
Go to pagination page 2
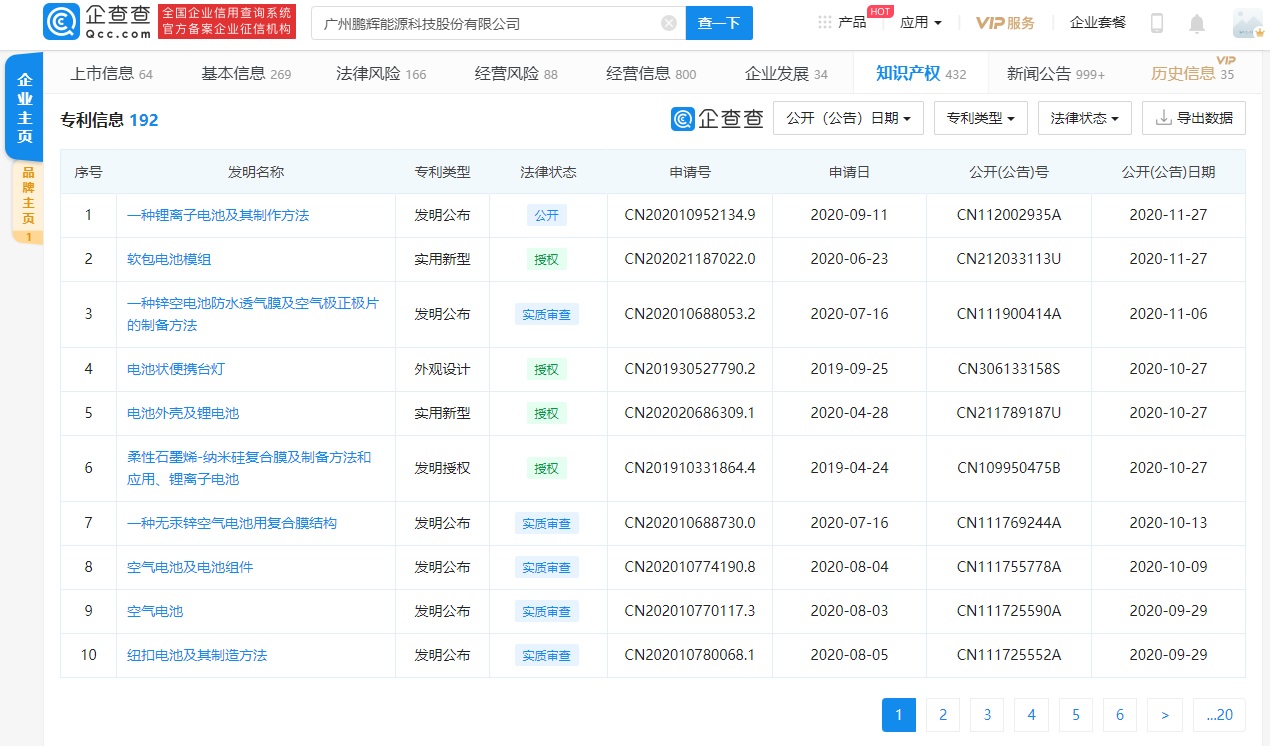[942, 714]
